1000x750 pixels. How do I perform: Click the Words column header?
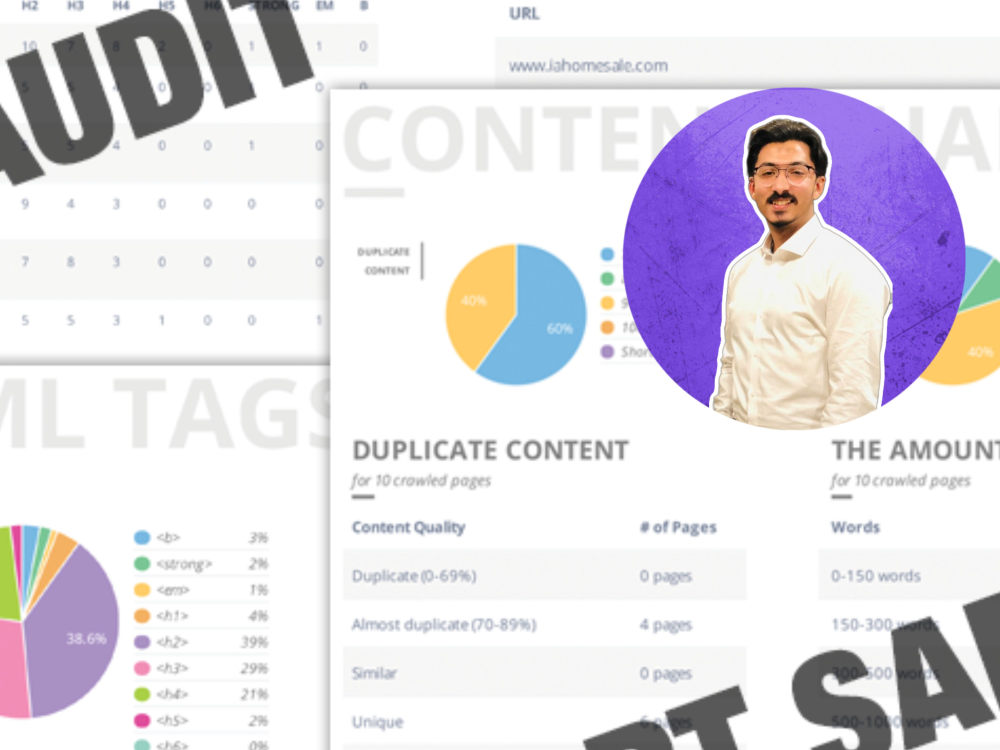click(x=855, y=527)
